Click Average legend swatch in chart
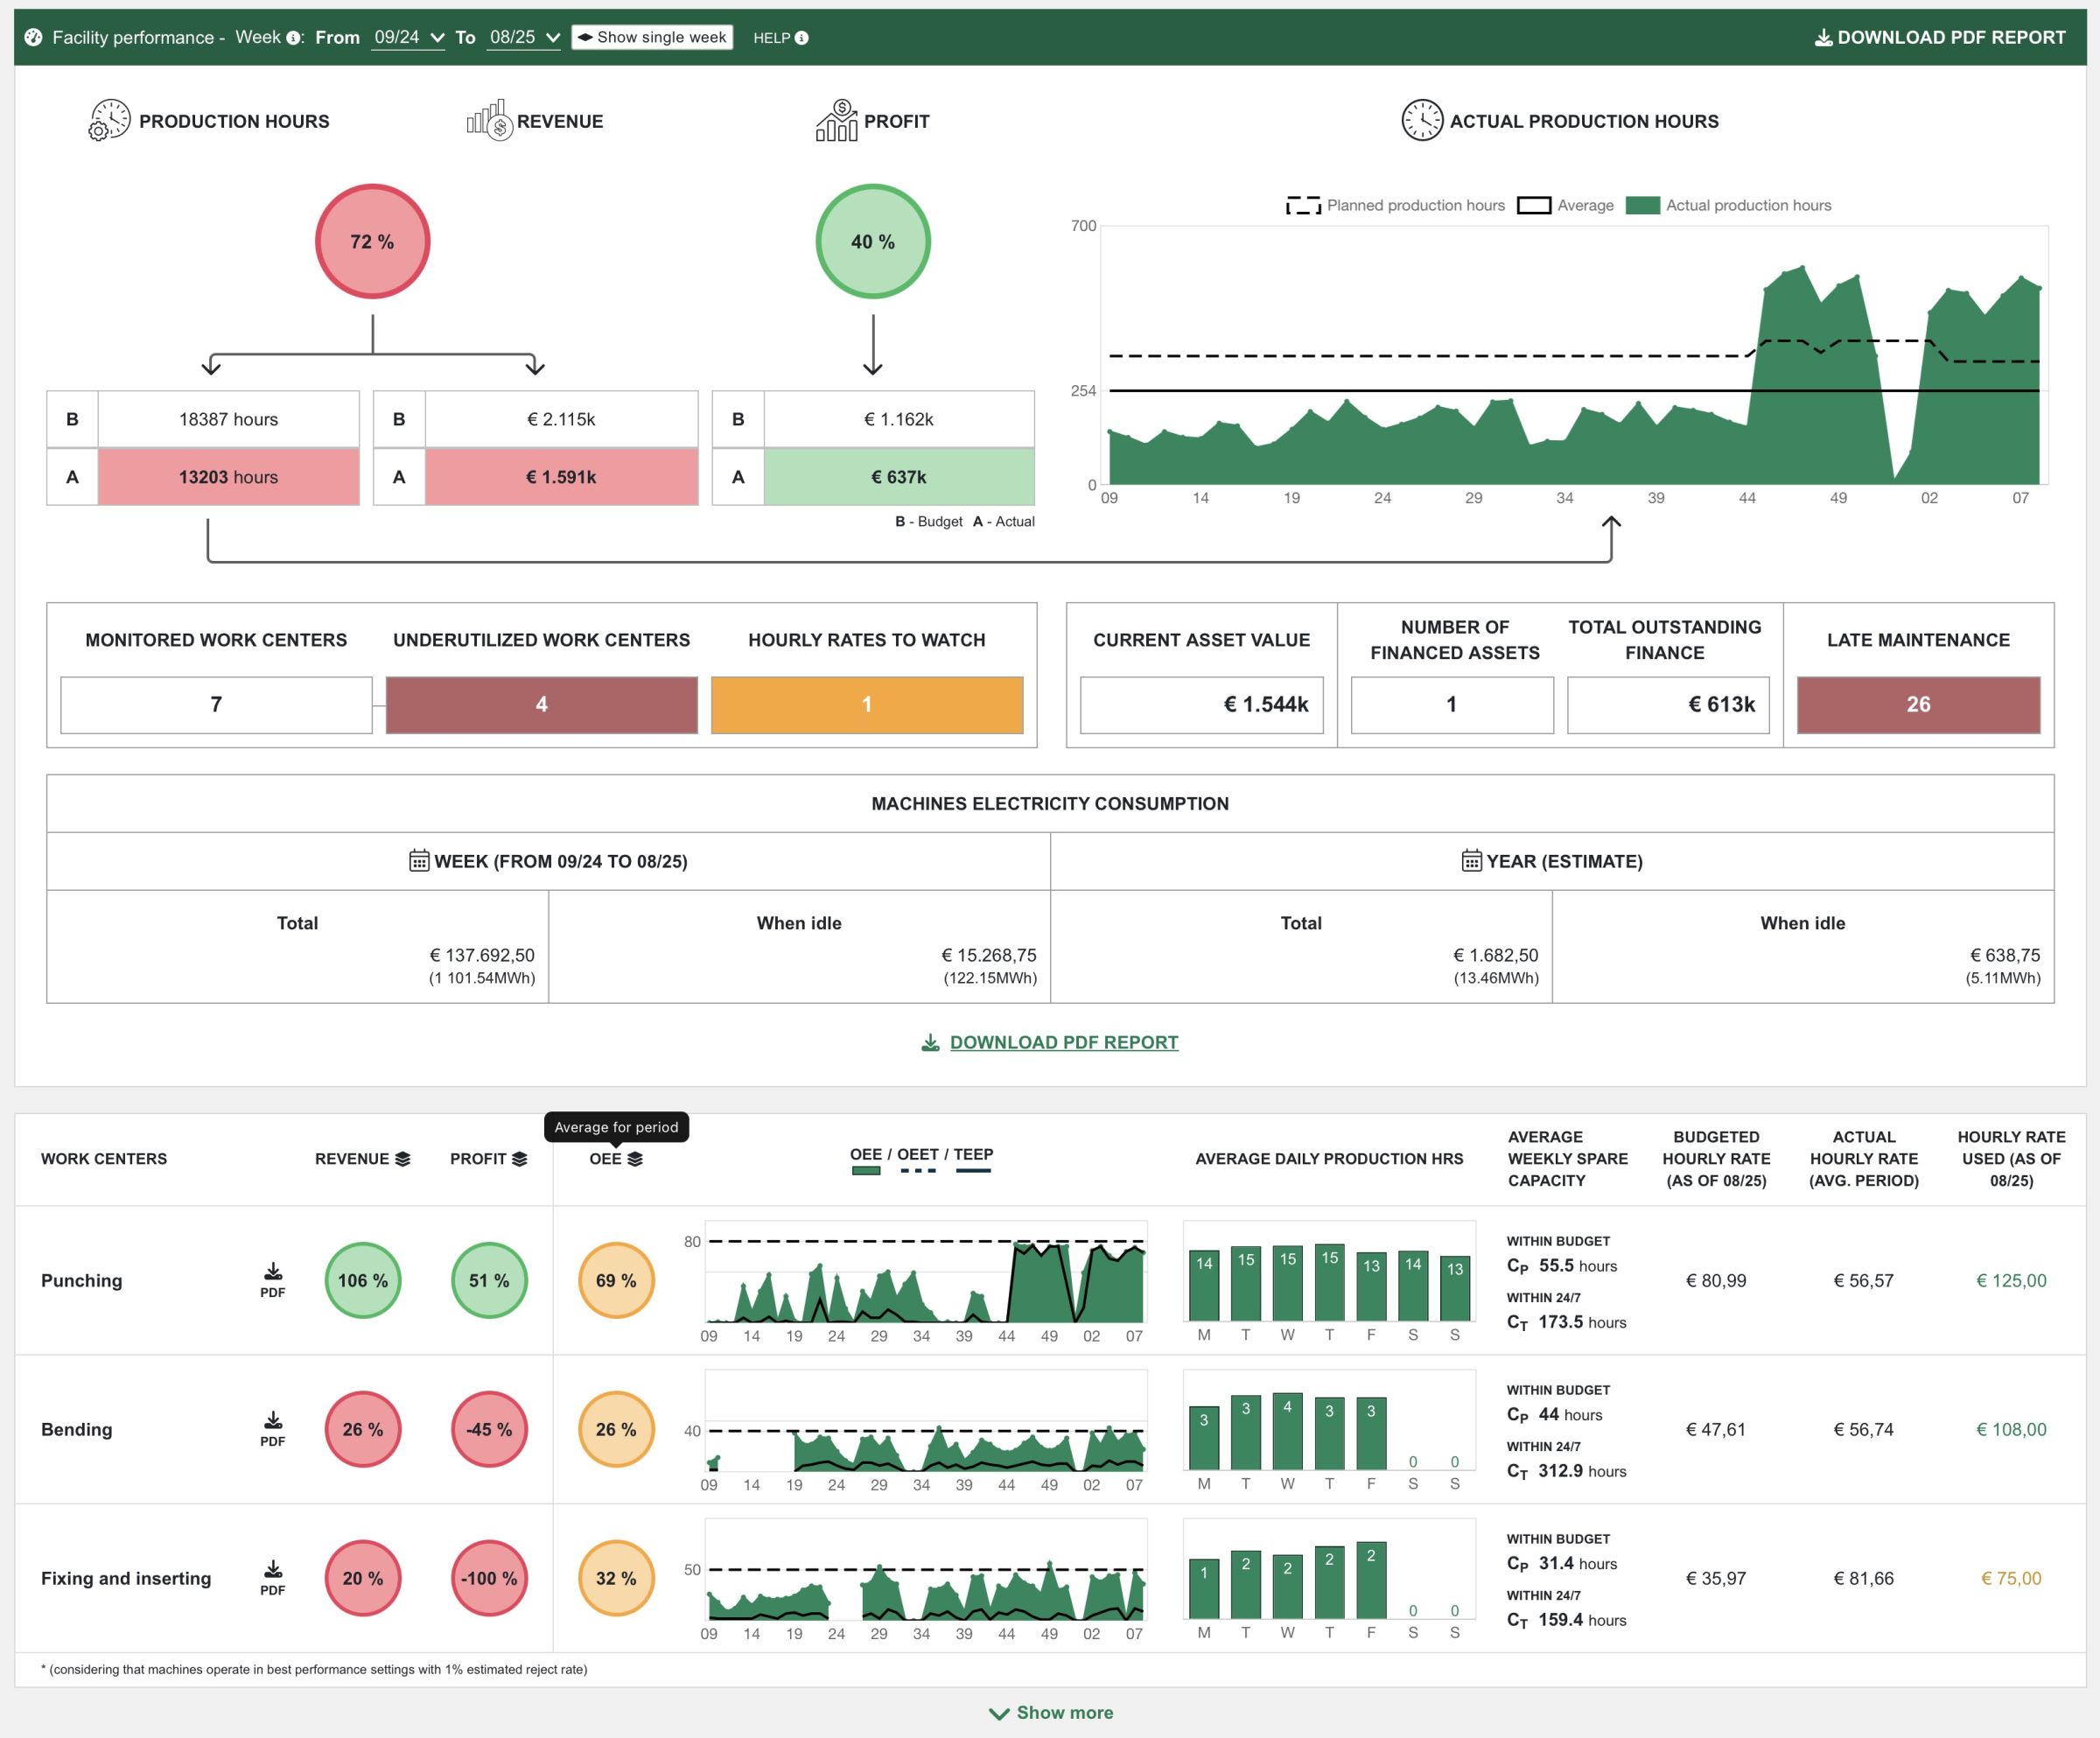Viewport: 2100px width, 1738px height. (x=1534, y=205)
